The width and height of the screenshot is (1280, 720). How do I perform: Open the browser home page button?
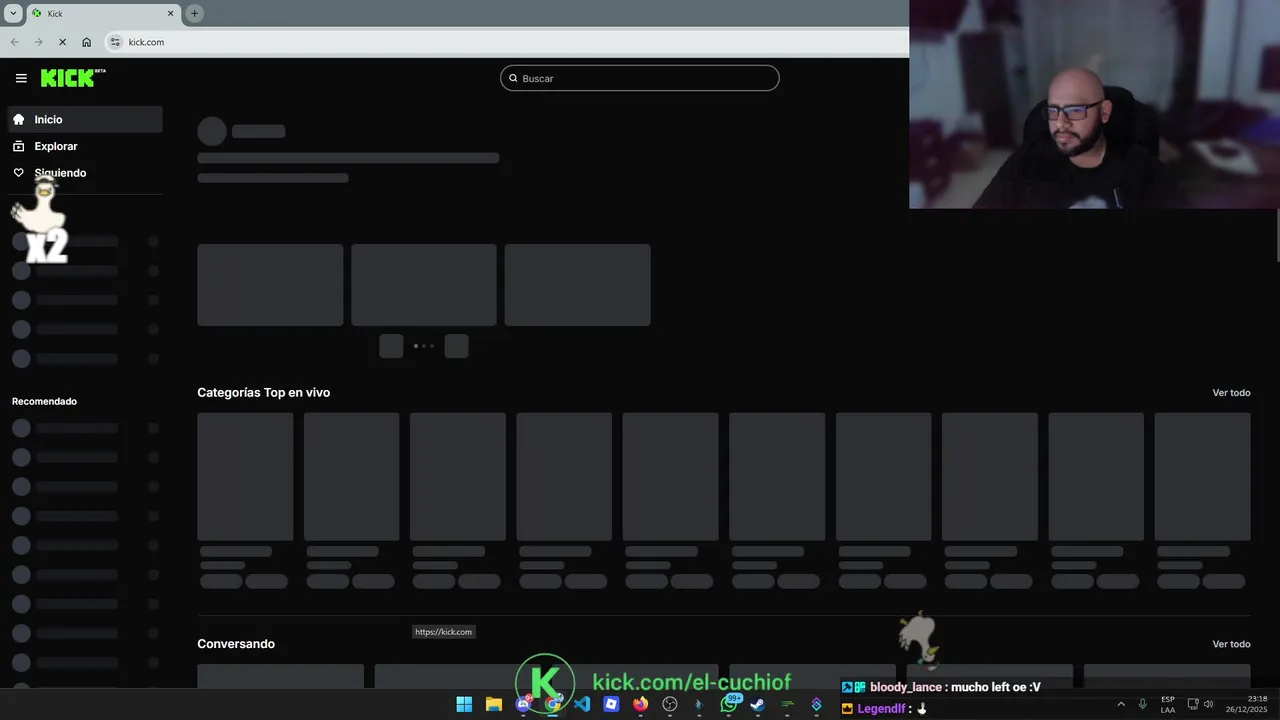click(86, 42)
